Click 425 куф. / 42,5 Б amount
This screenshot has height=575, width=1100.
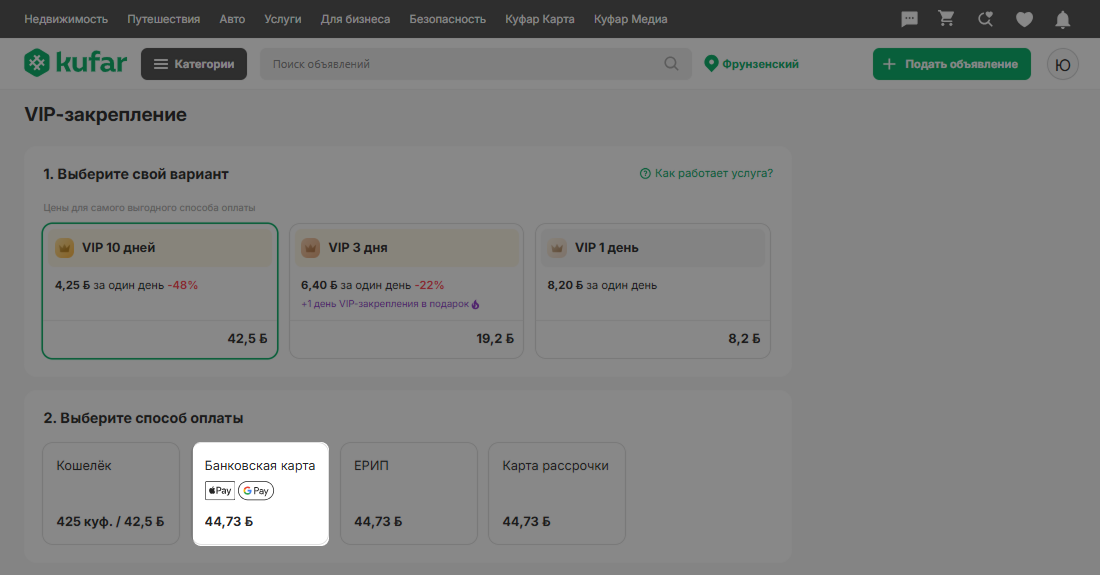(110, 522)
